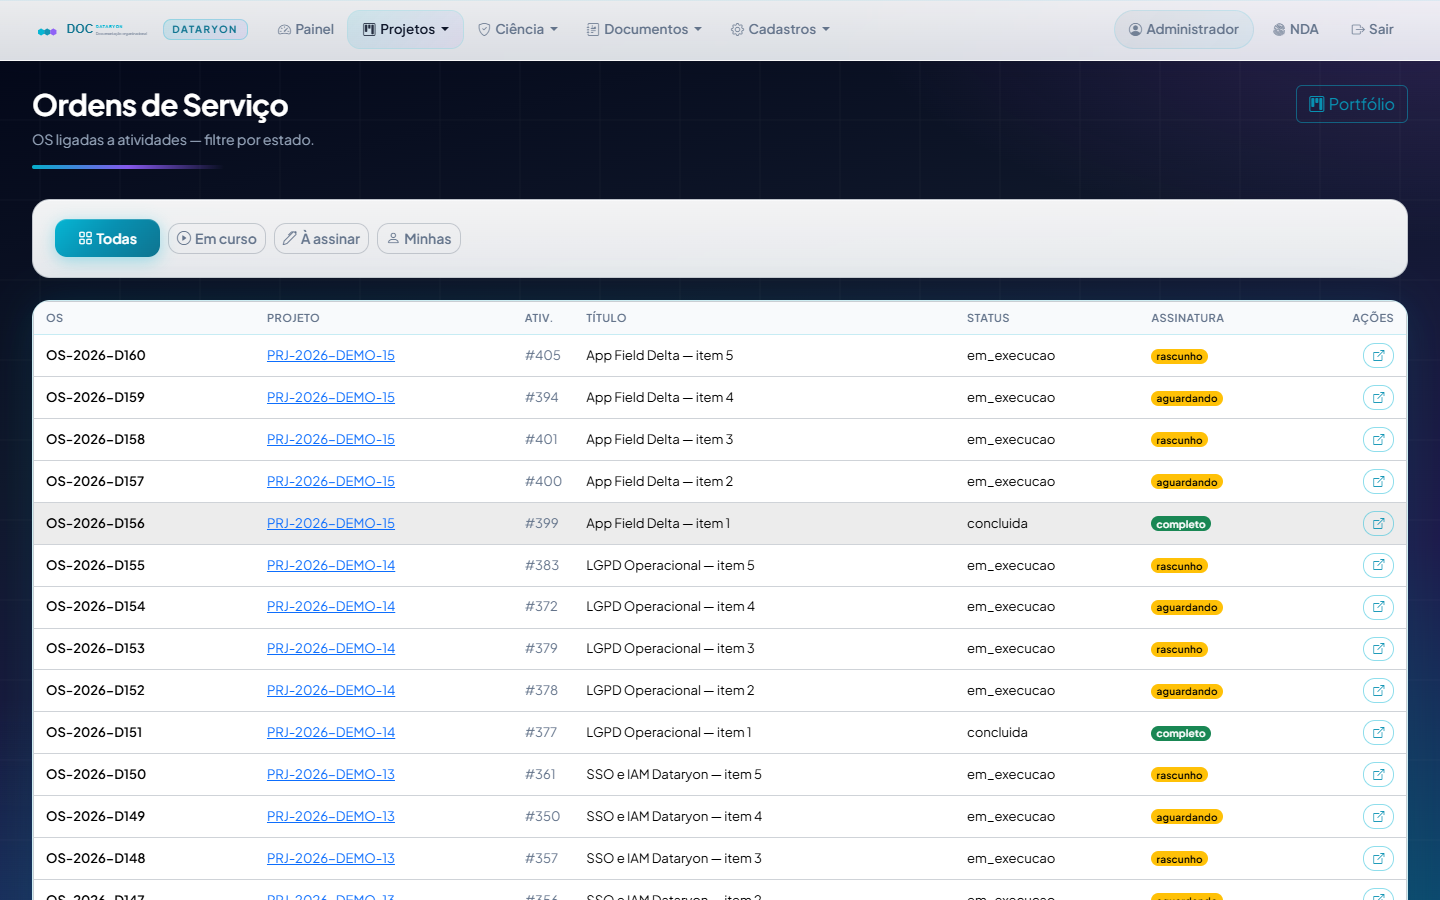Go to Painel in navbar
This screenshot has height=900, width=1440.
(306, 30)
